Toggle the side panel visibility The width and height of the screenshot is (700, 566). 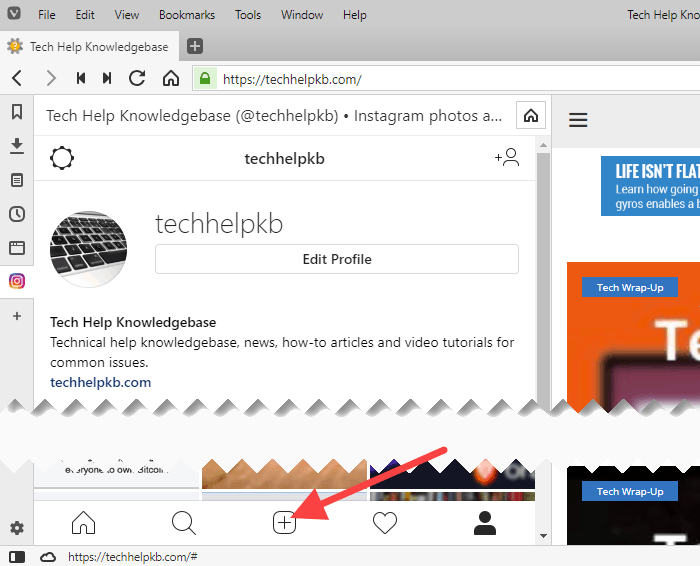[x=17, y=557]
